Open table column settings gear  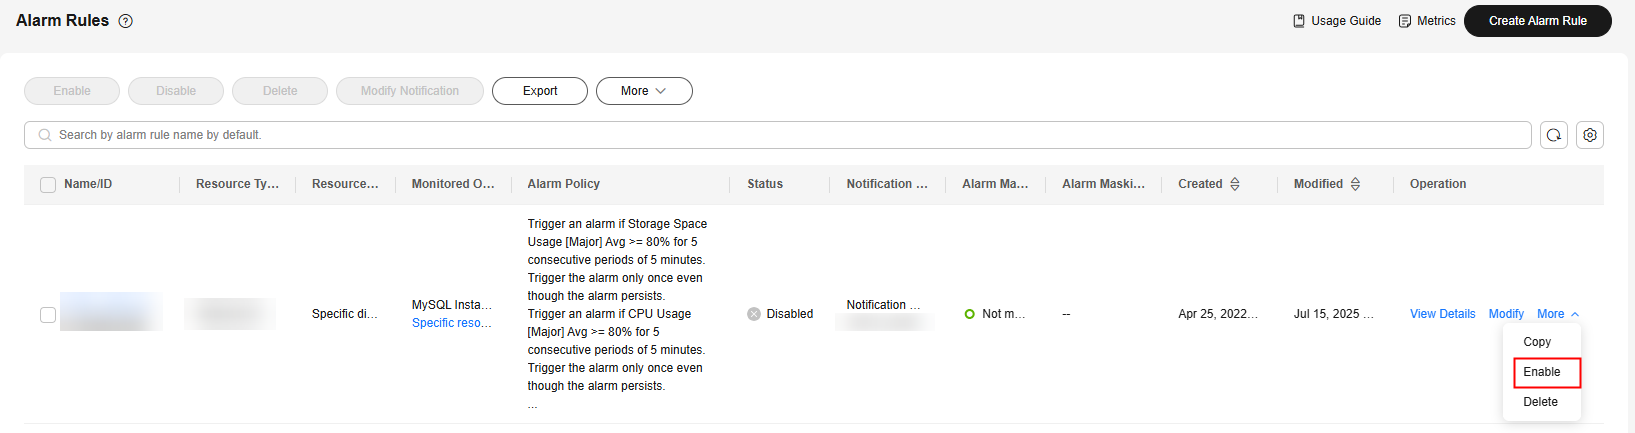1590,135
